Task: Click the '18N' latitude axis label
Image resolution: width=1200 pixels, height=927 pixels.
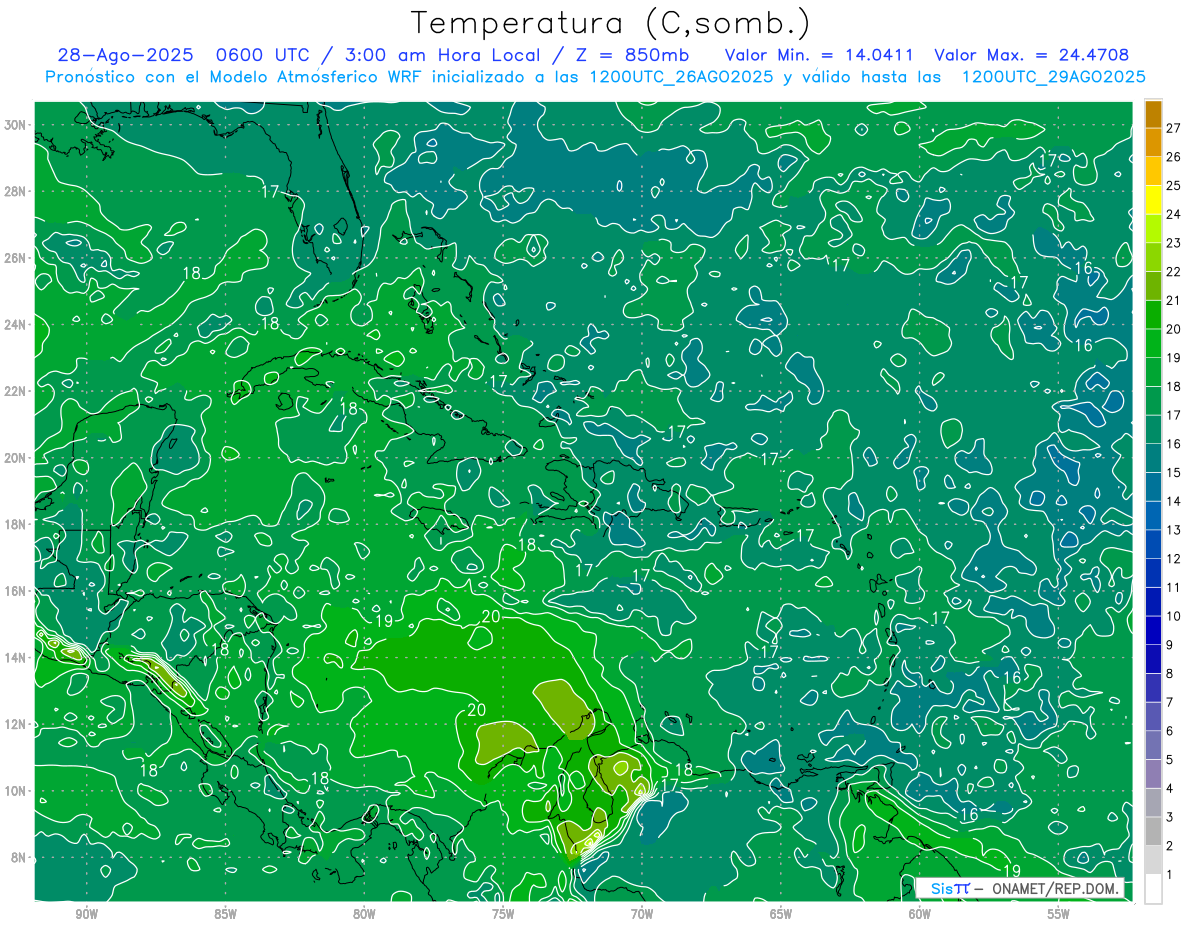Action: (x=16, y=524)
